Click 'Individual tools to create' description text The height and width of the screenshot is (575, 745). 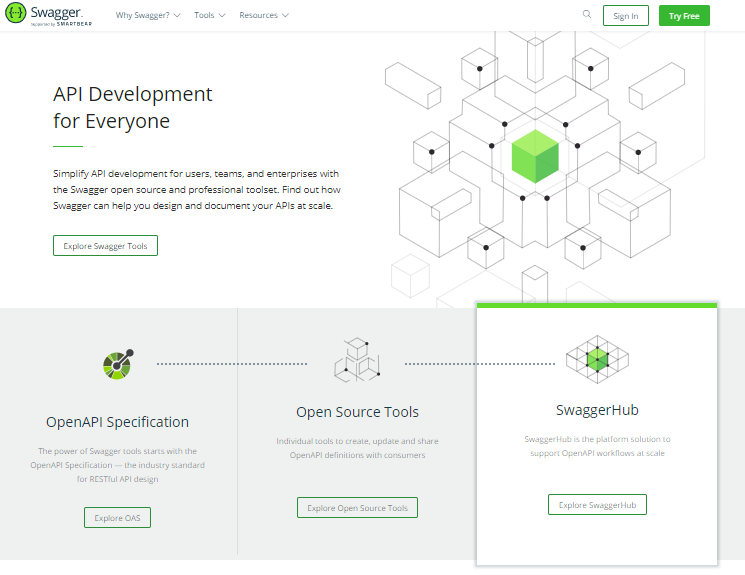pyautogui.click(x=357, y=448)
